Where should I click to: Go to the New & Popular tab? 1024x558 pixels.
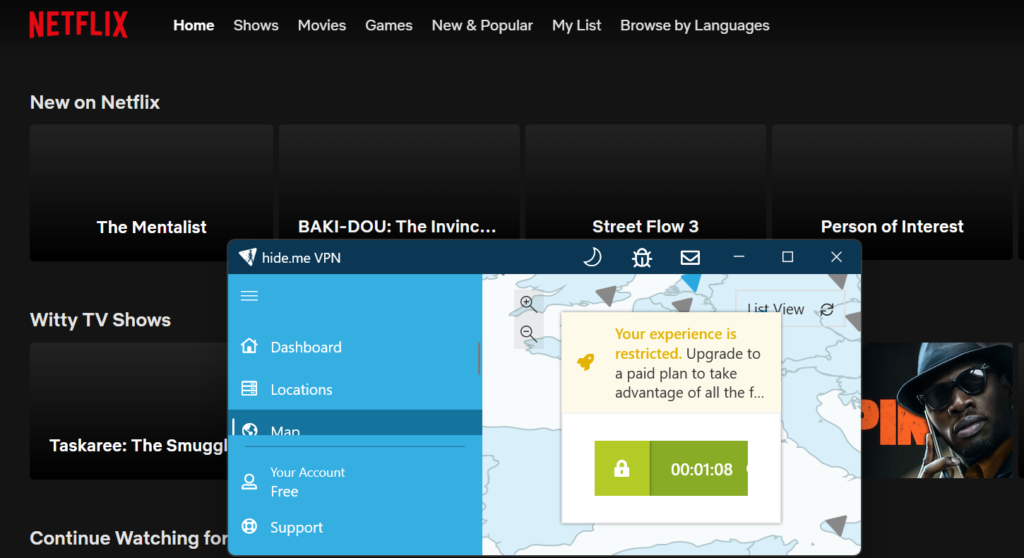click(x=482, y=25)
